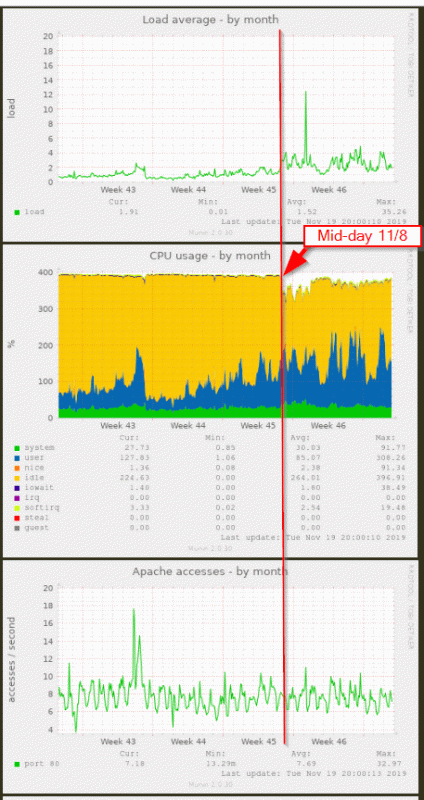Image resolution: width=424 pixels, height=800 pixels.
Task: Click the 'port 80' legend label
Action: (42, 764)
